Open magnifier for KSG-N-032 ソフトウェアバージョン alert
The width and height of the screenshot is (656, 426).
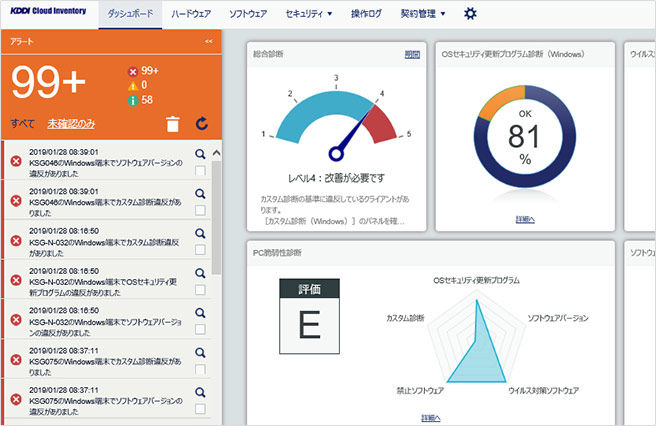(x=200, y=313)
